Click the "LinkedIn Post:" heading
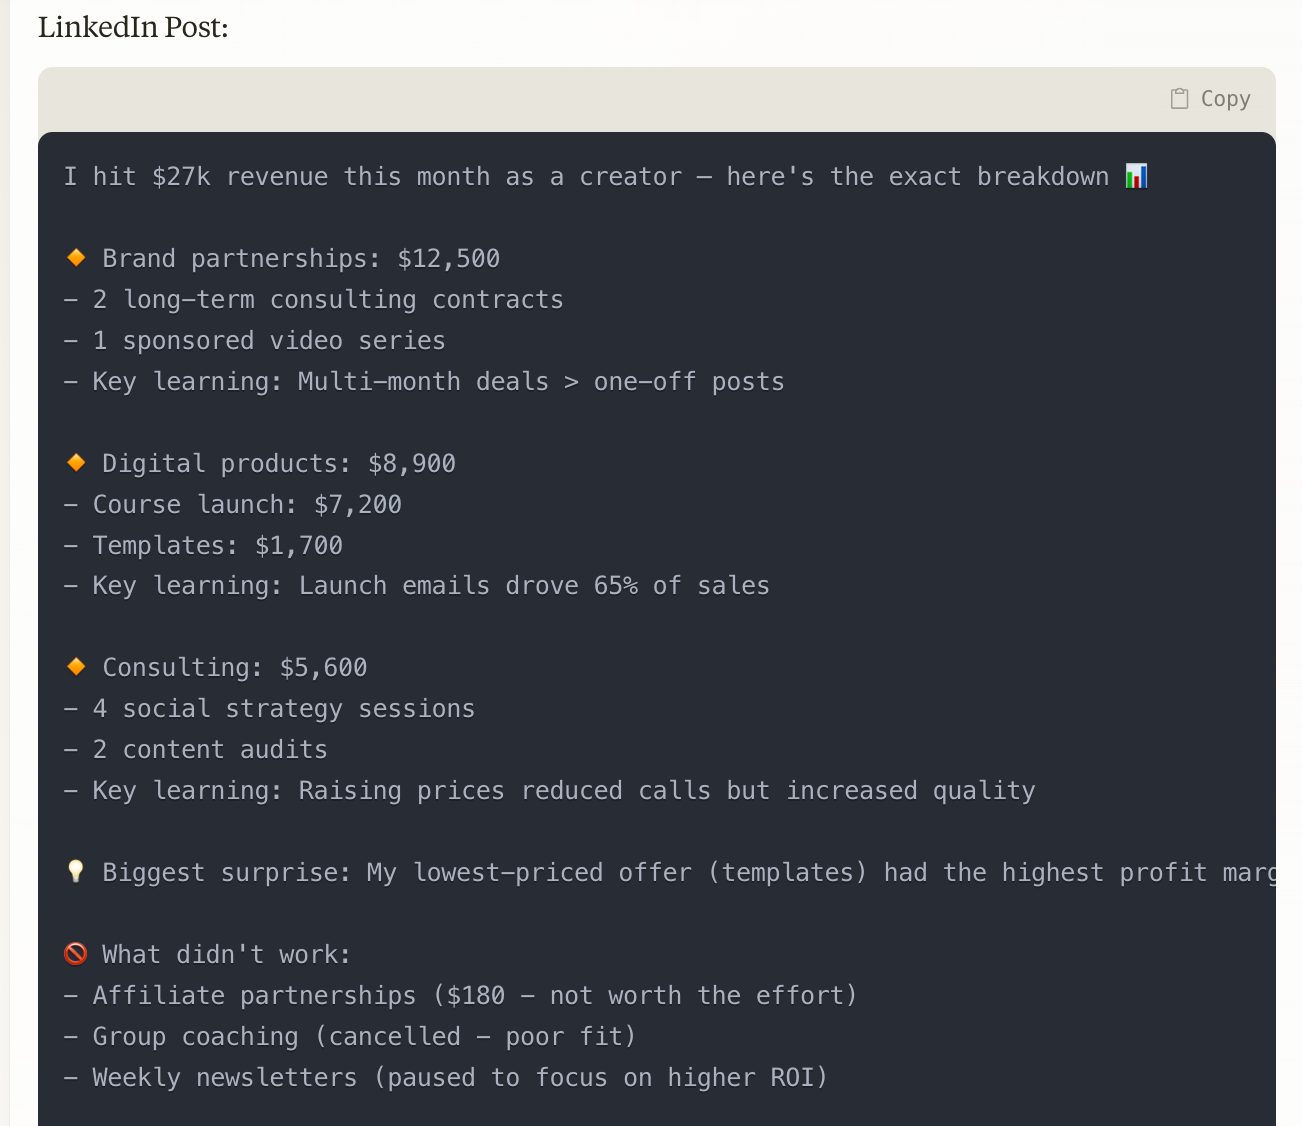This screenshot has height=1126, width=1302. coord(133,27)
